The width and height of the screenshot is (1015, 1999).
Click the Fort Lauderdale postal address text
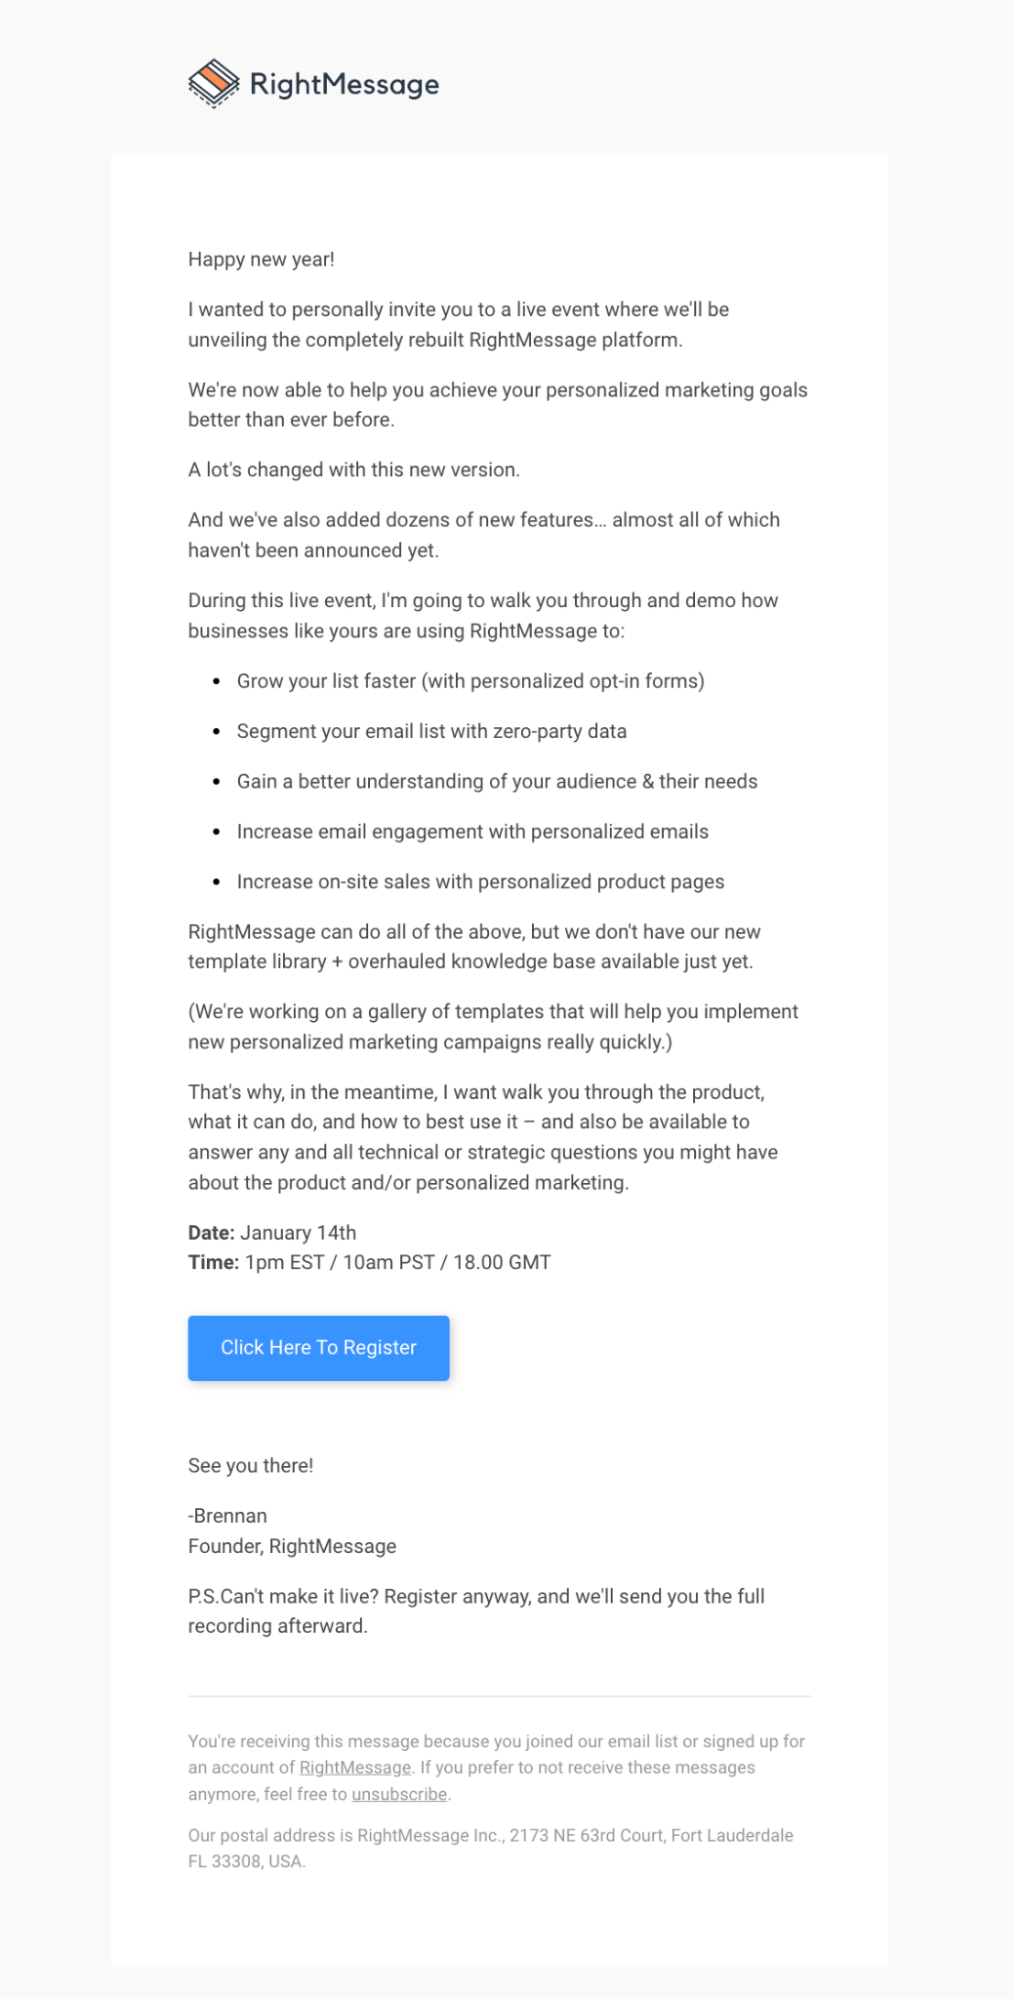coord(490,1850)
